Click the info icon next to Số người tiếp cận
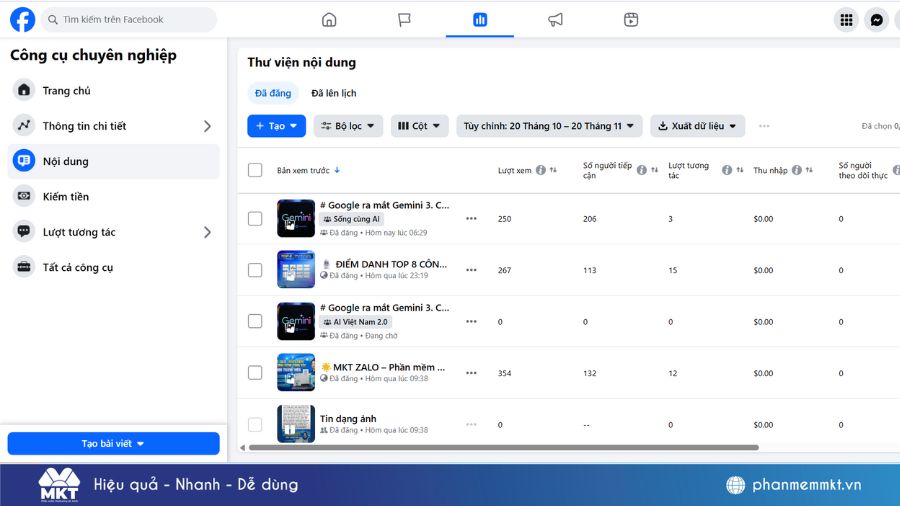Screen dimensions: 900x506 pyautogui.click(x=642, y=170)
